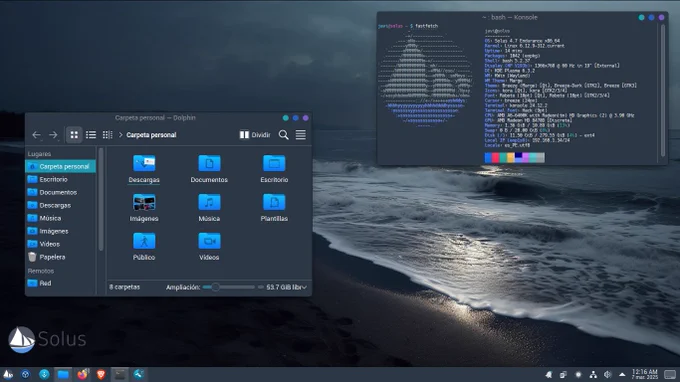
Task: Select the Vídeos folder icon
Action: pyautogui.click(x=209, y=242)
